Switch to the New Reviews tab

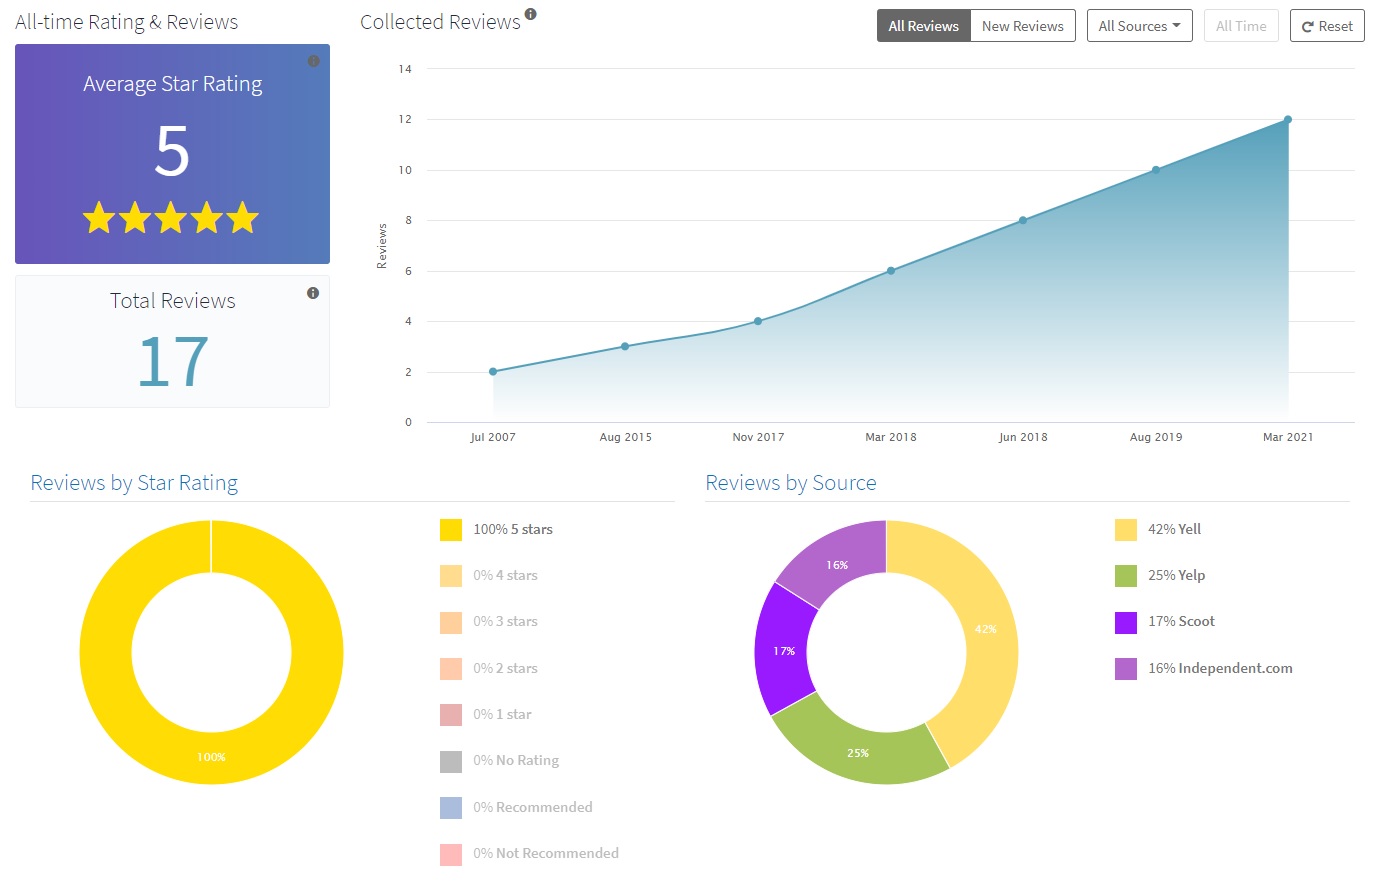coord(1022,26)
